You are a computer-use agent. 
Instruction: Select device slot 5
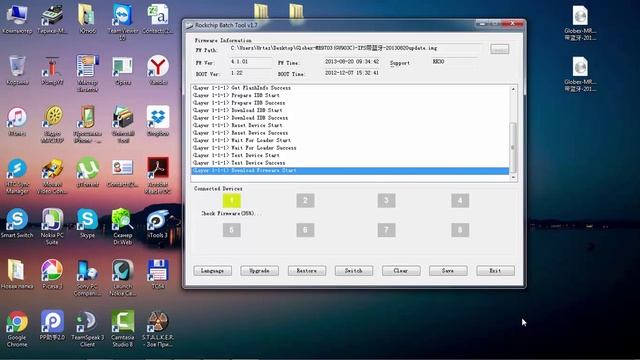[x=232, y=230]
